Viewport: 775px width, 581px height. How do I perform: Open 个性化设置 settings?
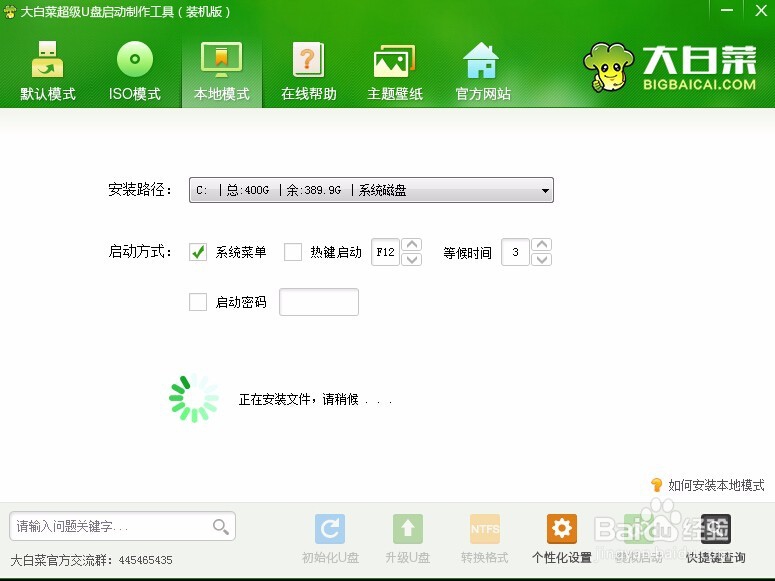point(561,538)
